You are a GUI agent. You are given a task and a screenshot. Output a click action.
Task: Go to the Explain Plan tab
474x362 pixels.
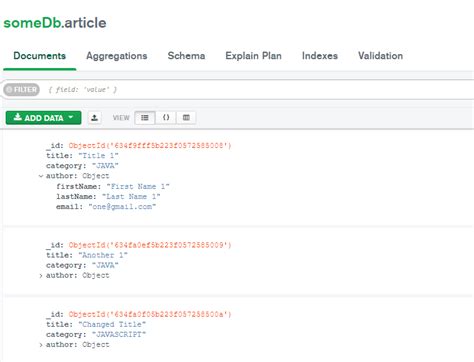253,56
